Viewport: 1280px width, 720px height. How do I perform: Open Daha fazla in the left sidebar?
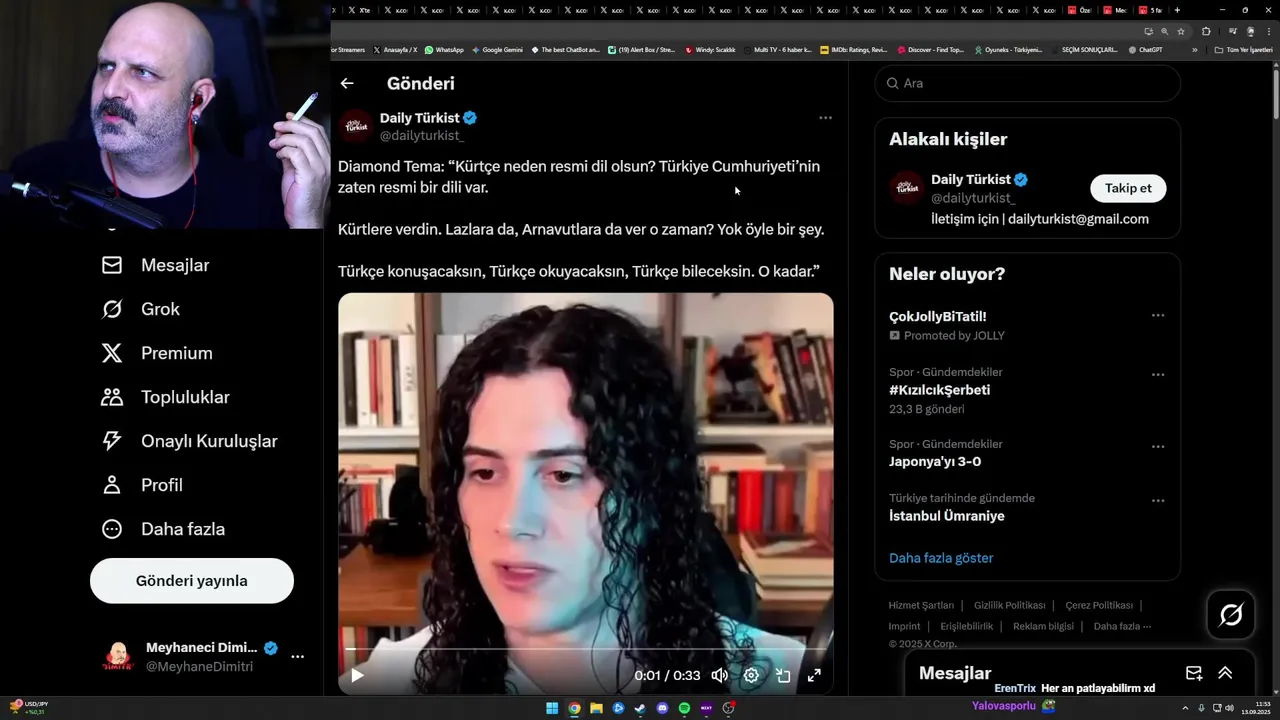[162, 529]
